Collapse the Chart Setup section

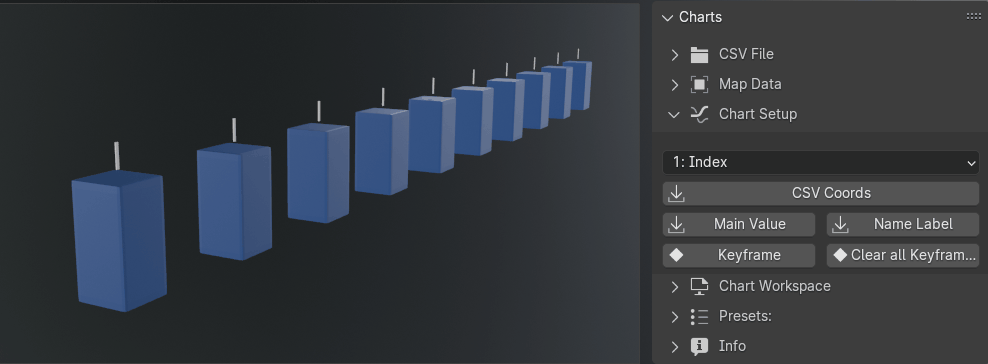click(674, 115)
